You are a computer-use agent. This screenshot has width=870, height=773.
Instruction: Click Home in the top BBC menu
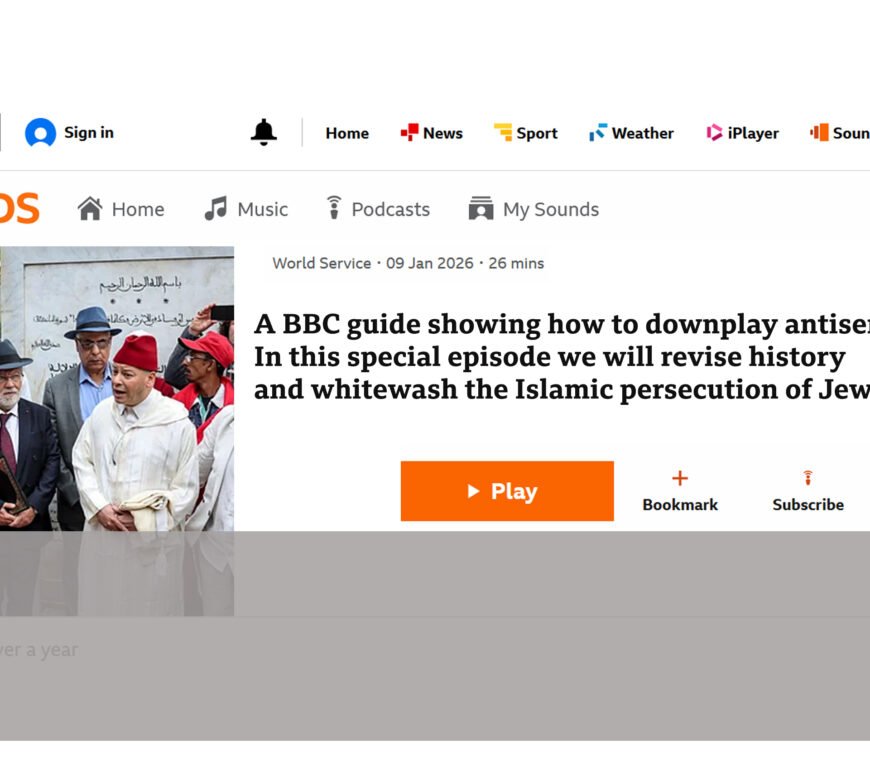[x=346, y=132]
